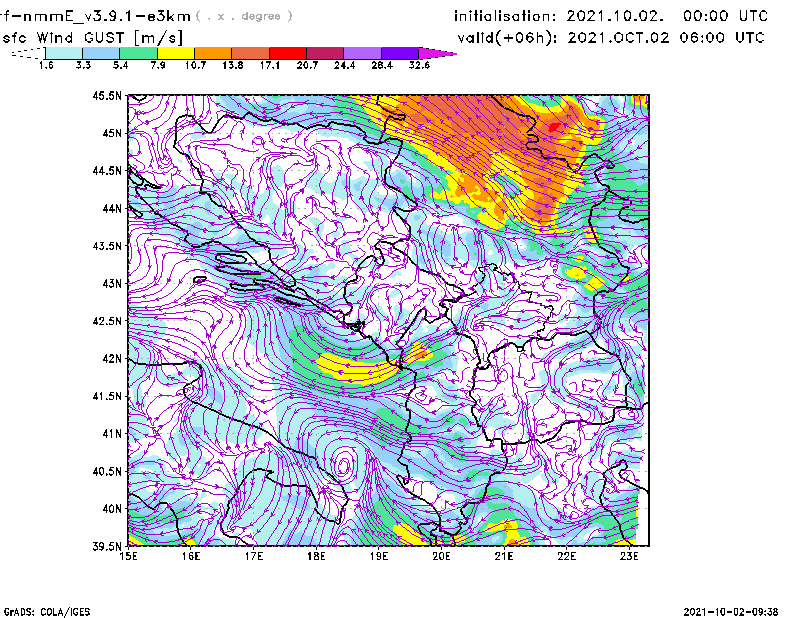Click the "43N" latitude label

pos(112,283)
